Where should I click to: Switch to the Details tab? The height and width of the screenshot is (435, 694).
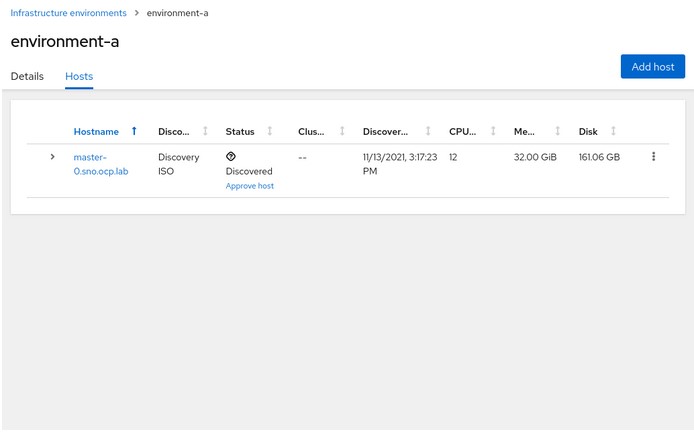[x=27, y=76]
